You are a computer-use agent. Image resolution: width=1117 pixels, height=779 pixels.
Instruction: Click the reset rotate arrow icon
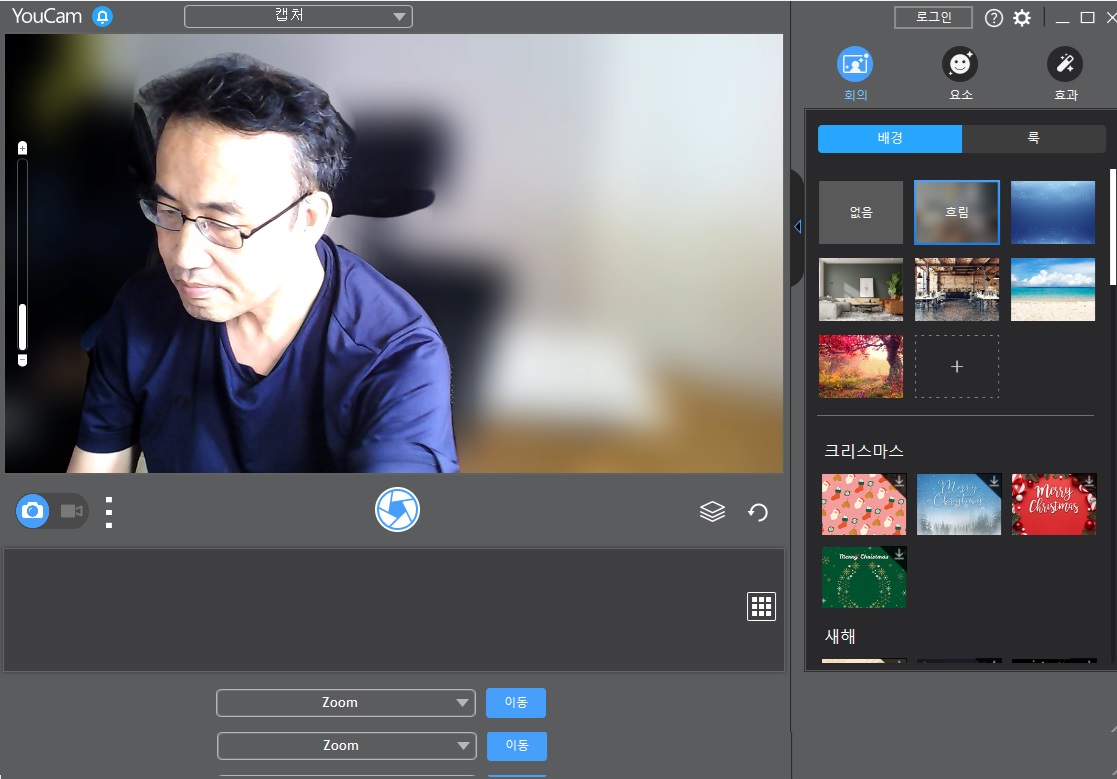pos(757,512)
